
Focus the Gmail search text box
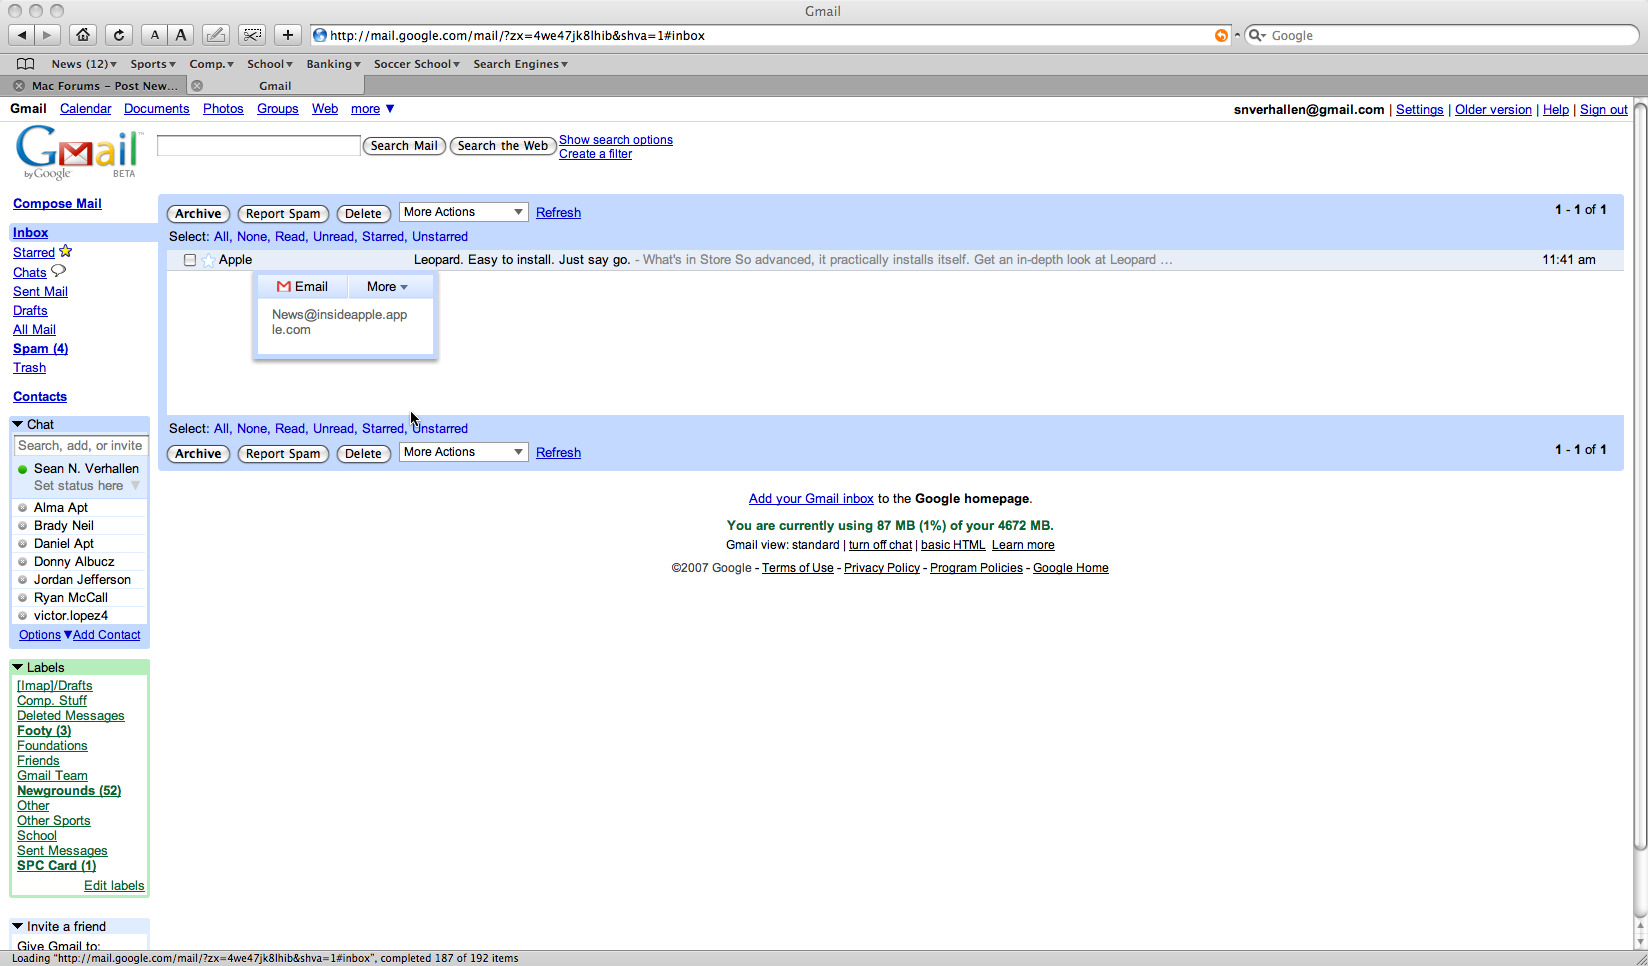click(x=259, y=146)
